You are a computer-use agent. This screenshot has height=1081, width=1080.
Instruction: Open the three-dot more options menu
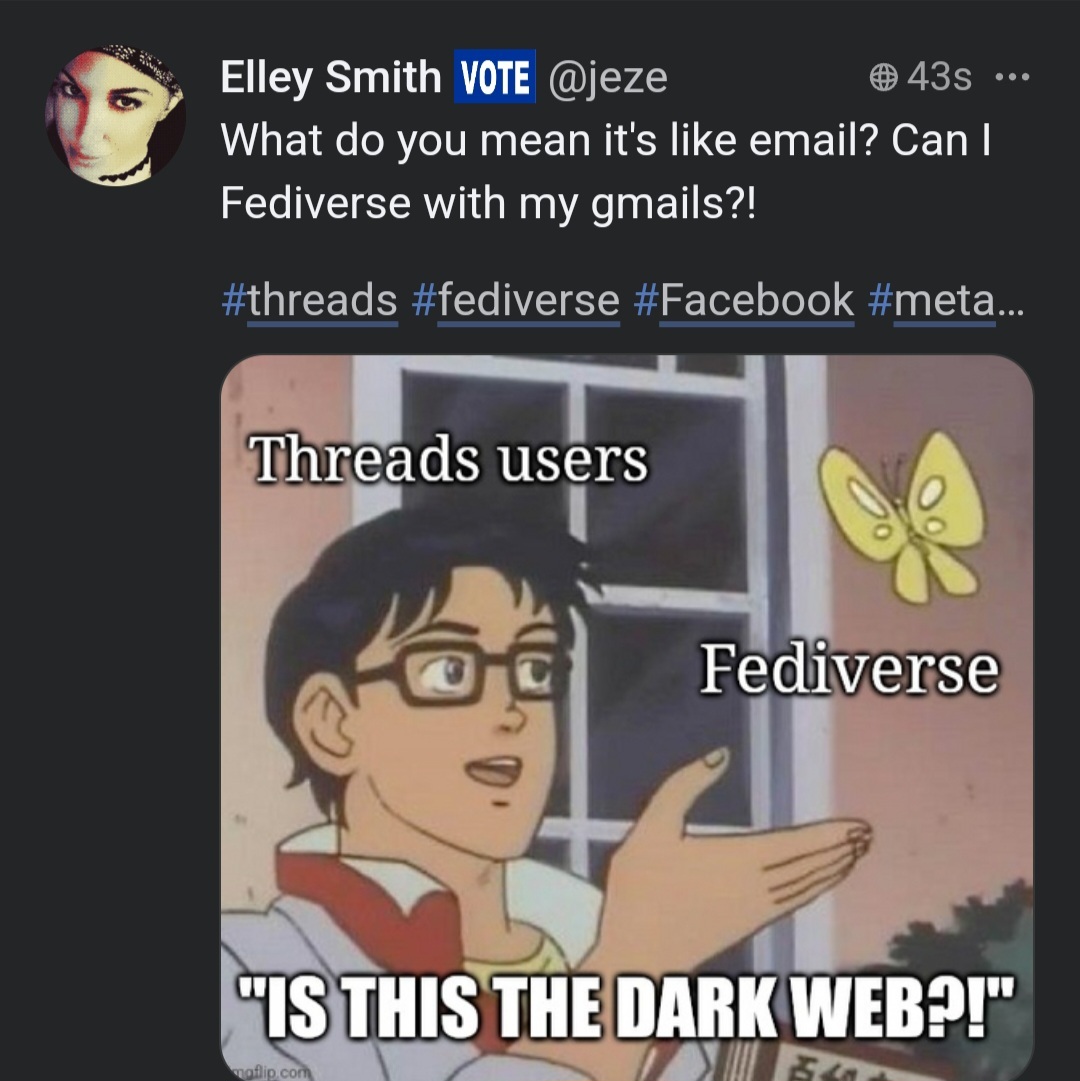coord(1012,77)
